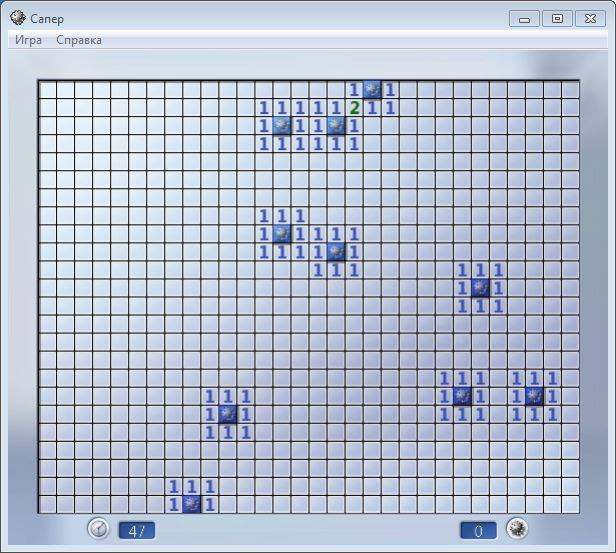Click the 1 right of the bottom-row mine
The height and width of the screenshot is (553, 616).
[210, 505]
